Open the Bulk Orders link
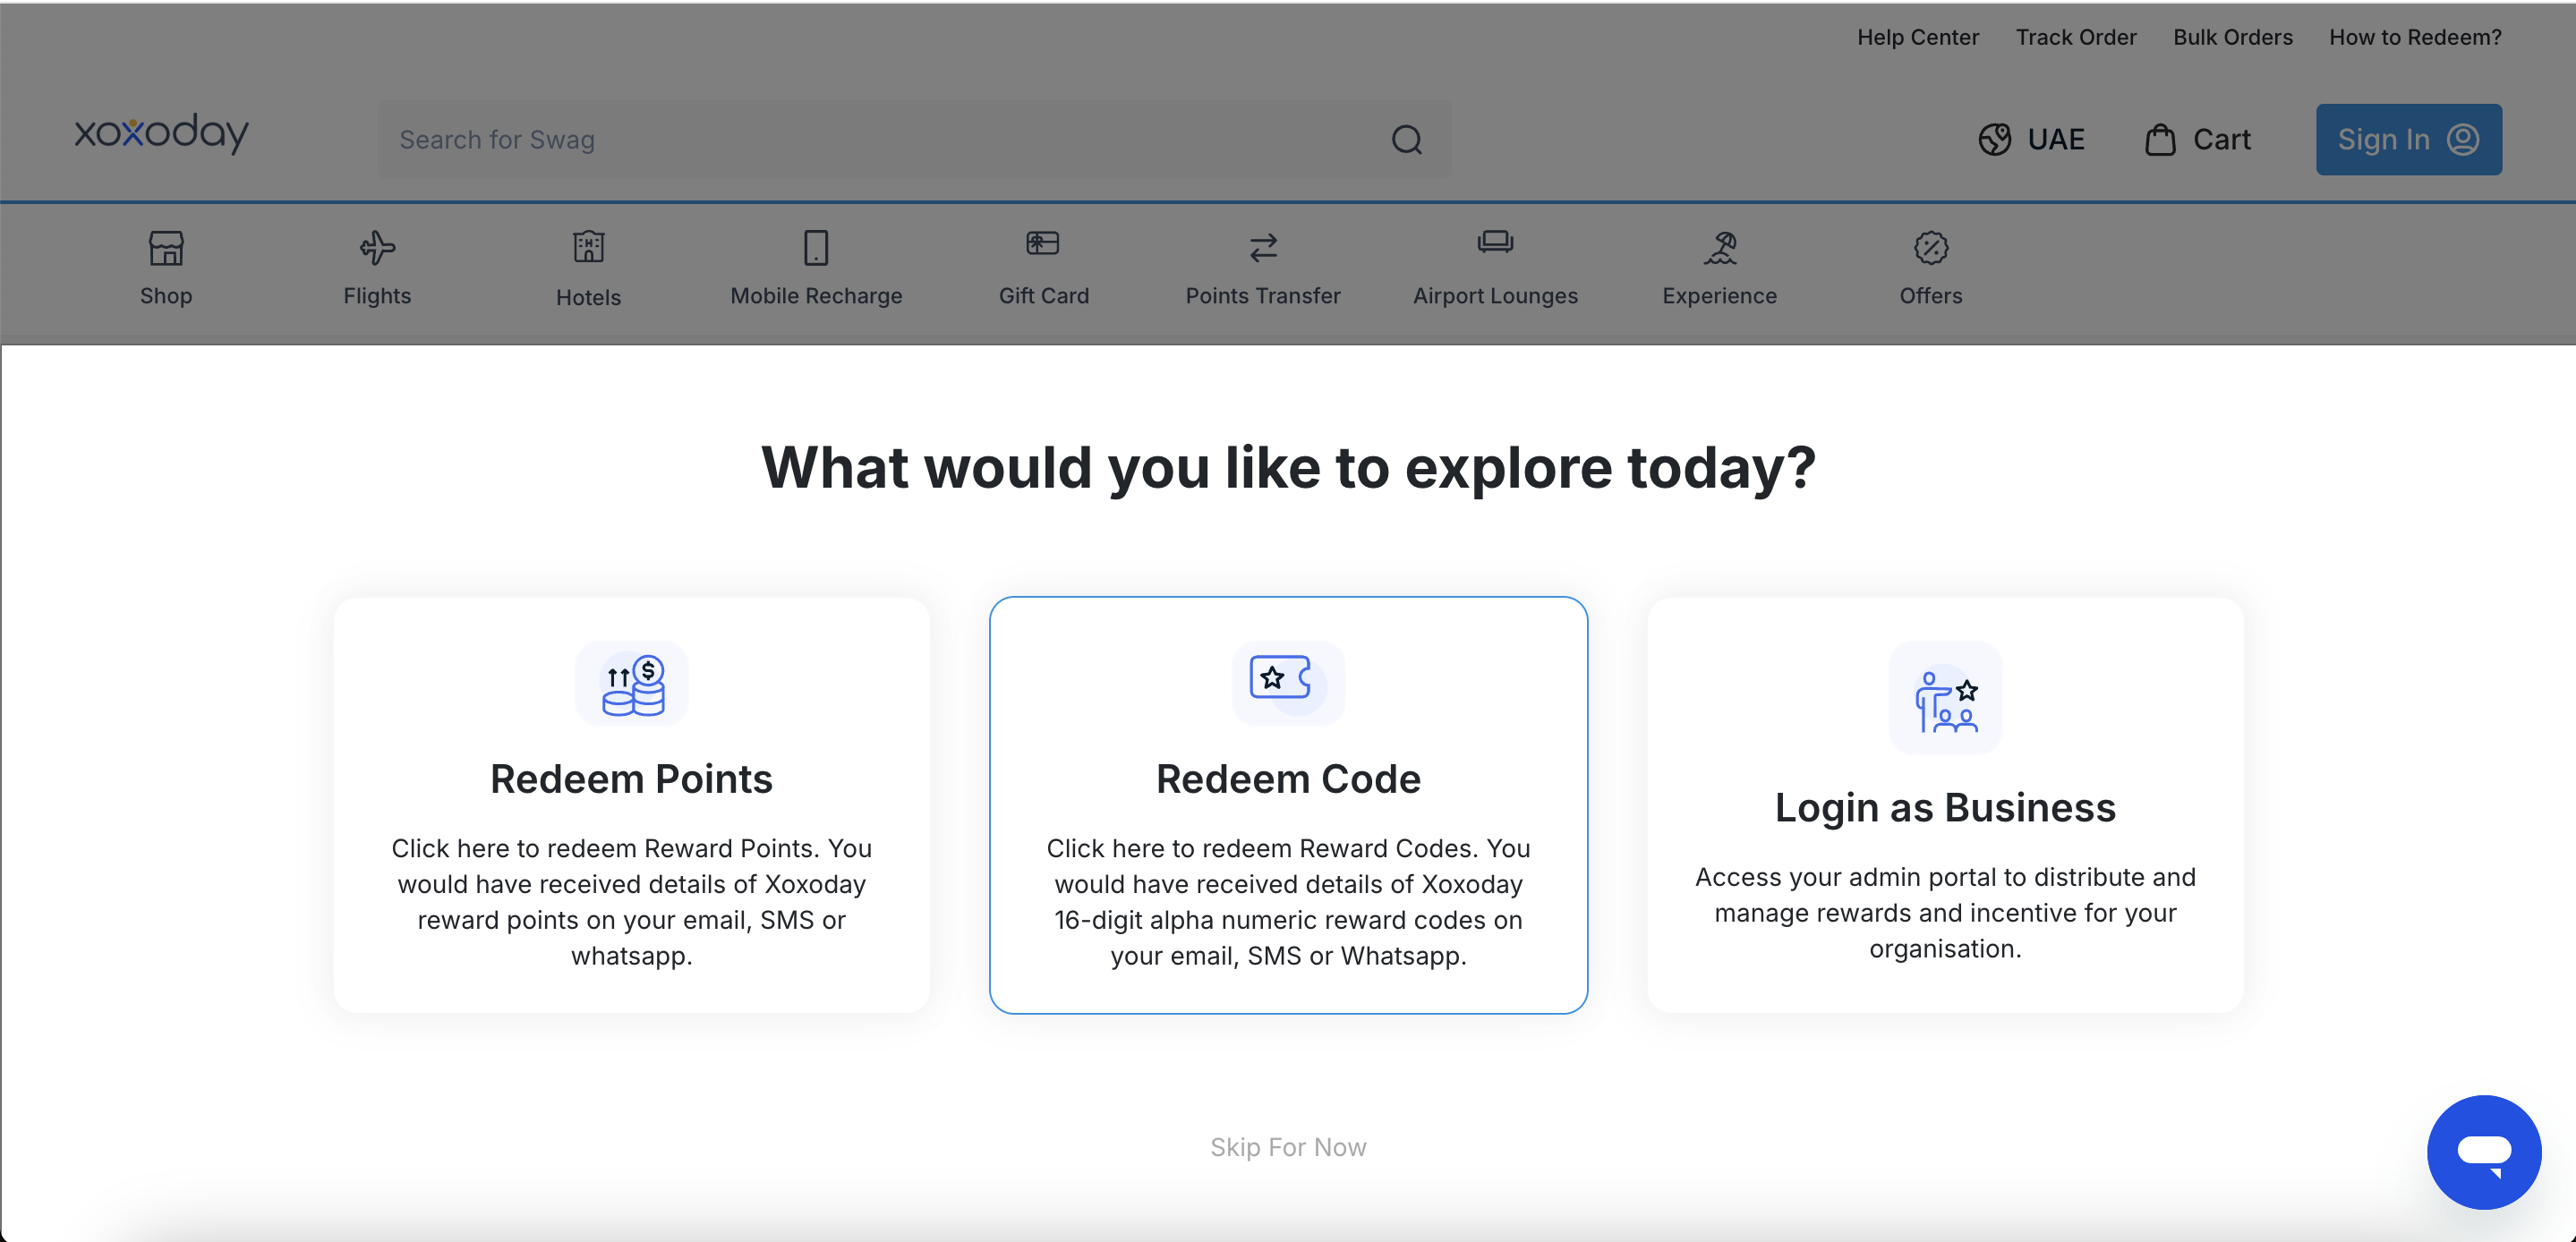Screen dimensions: 2576x1242 tap(2232, 37)
